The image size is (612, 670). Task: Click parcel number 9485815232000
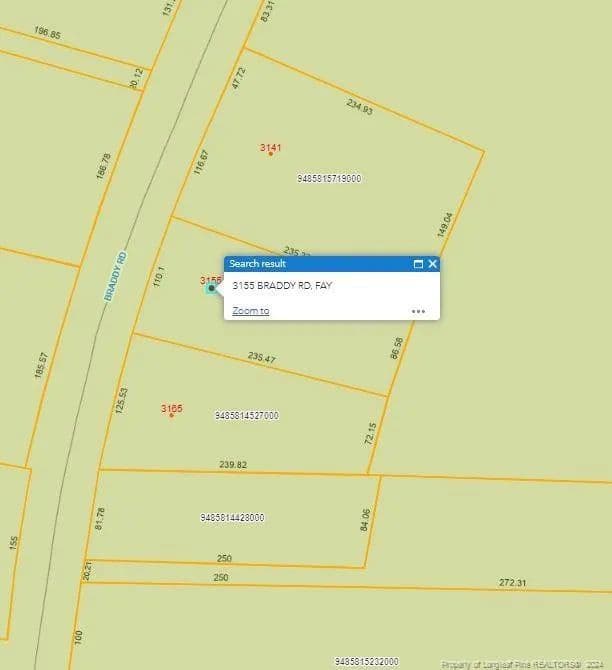point(366,661)
